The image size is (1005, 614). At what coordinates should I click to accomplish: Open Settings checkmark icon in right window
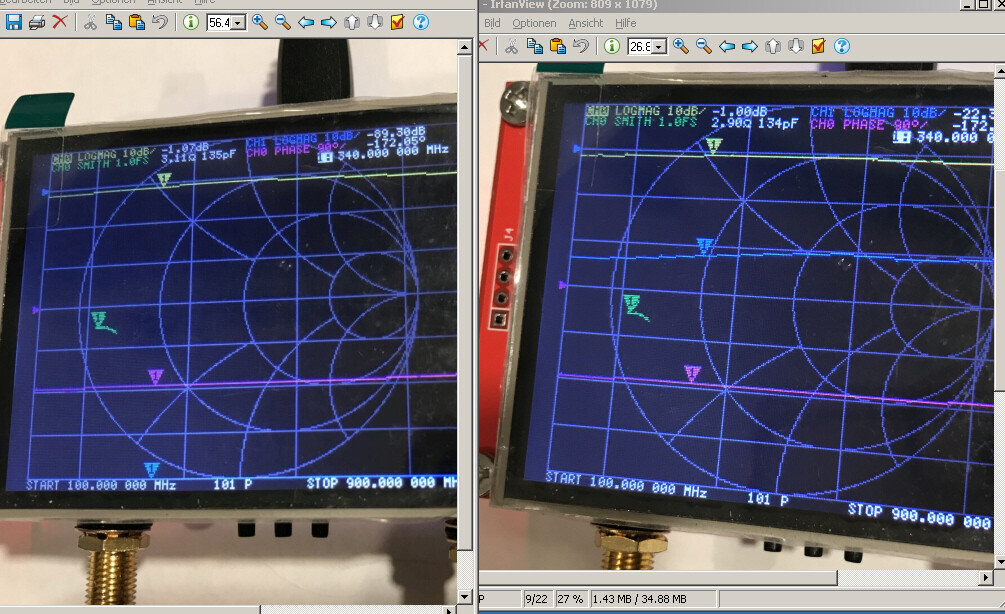click(818, 46)
